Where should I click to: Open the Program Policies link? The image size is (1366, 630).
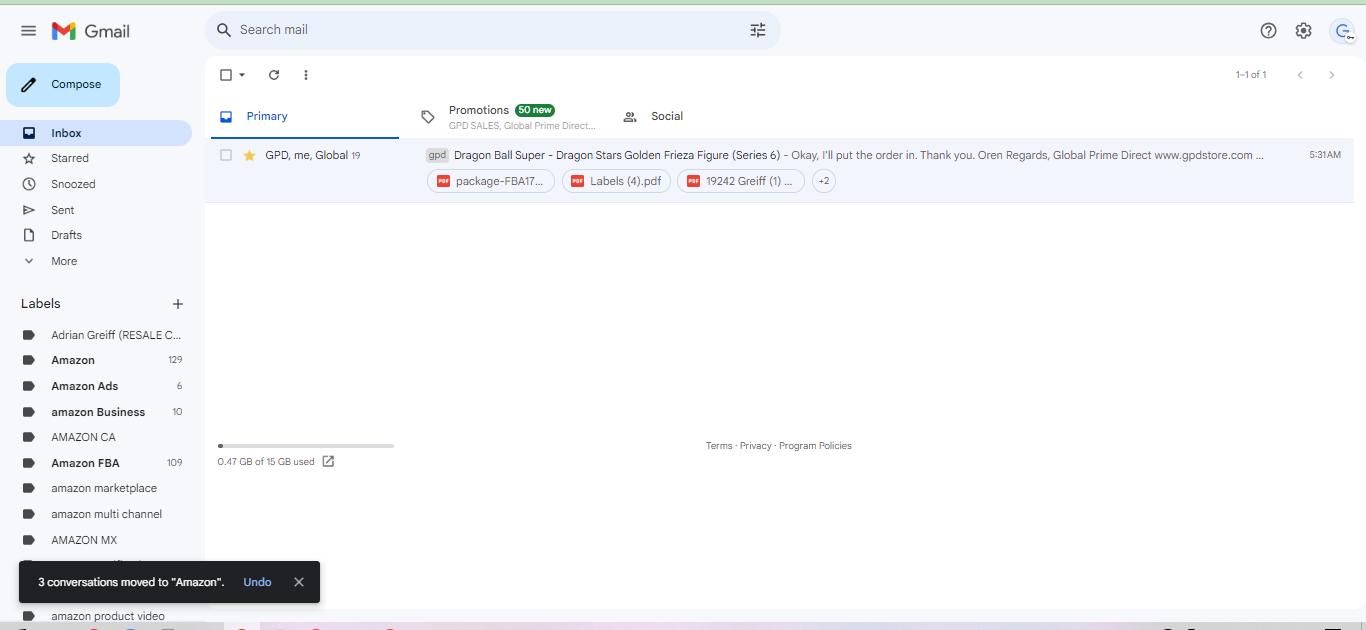(815, 446)
